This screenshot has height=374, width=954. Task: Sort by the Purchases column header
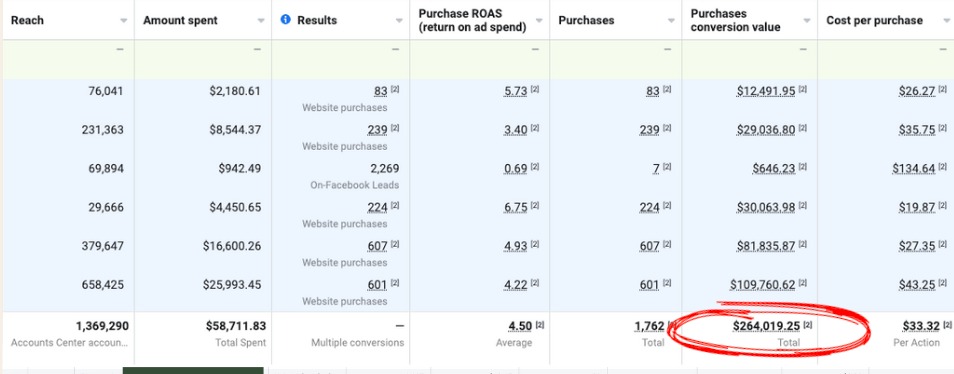point(586,20)
